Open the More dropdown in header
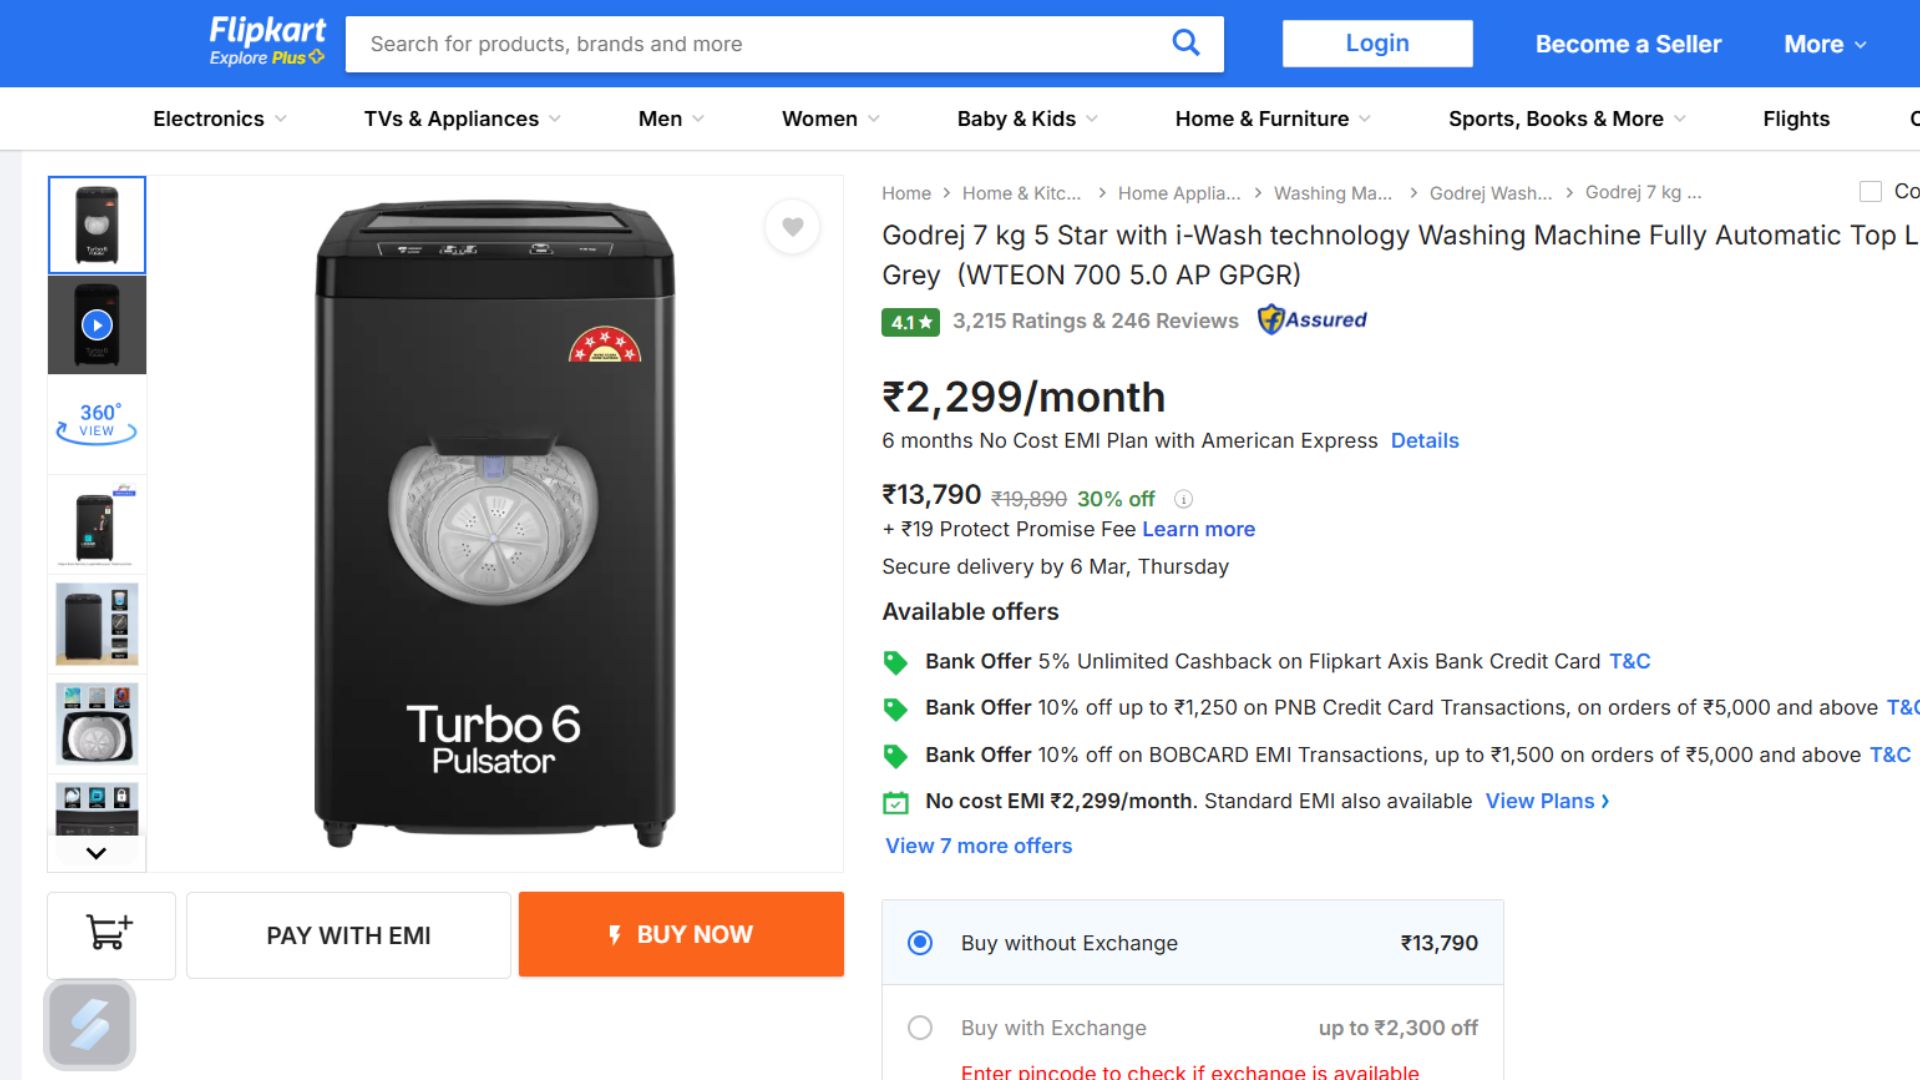 pyautogui.click(x=1825, y=44)
